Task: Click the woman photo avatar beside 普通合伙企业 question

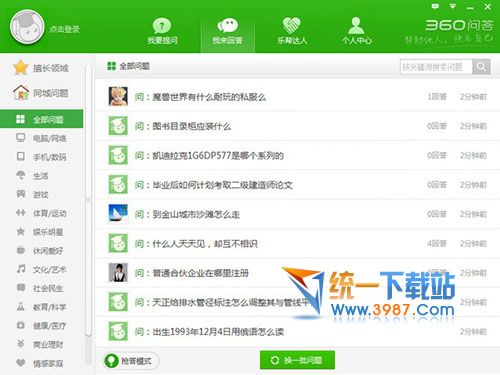Action: 118,272
